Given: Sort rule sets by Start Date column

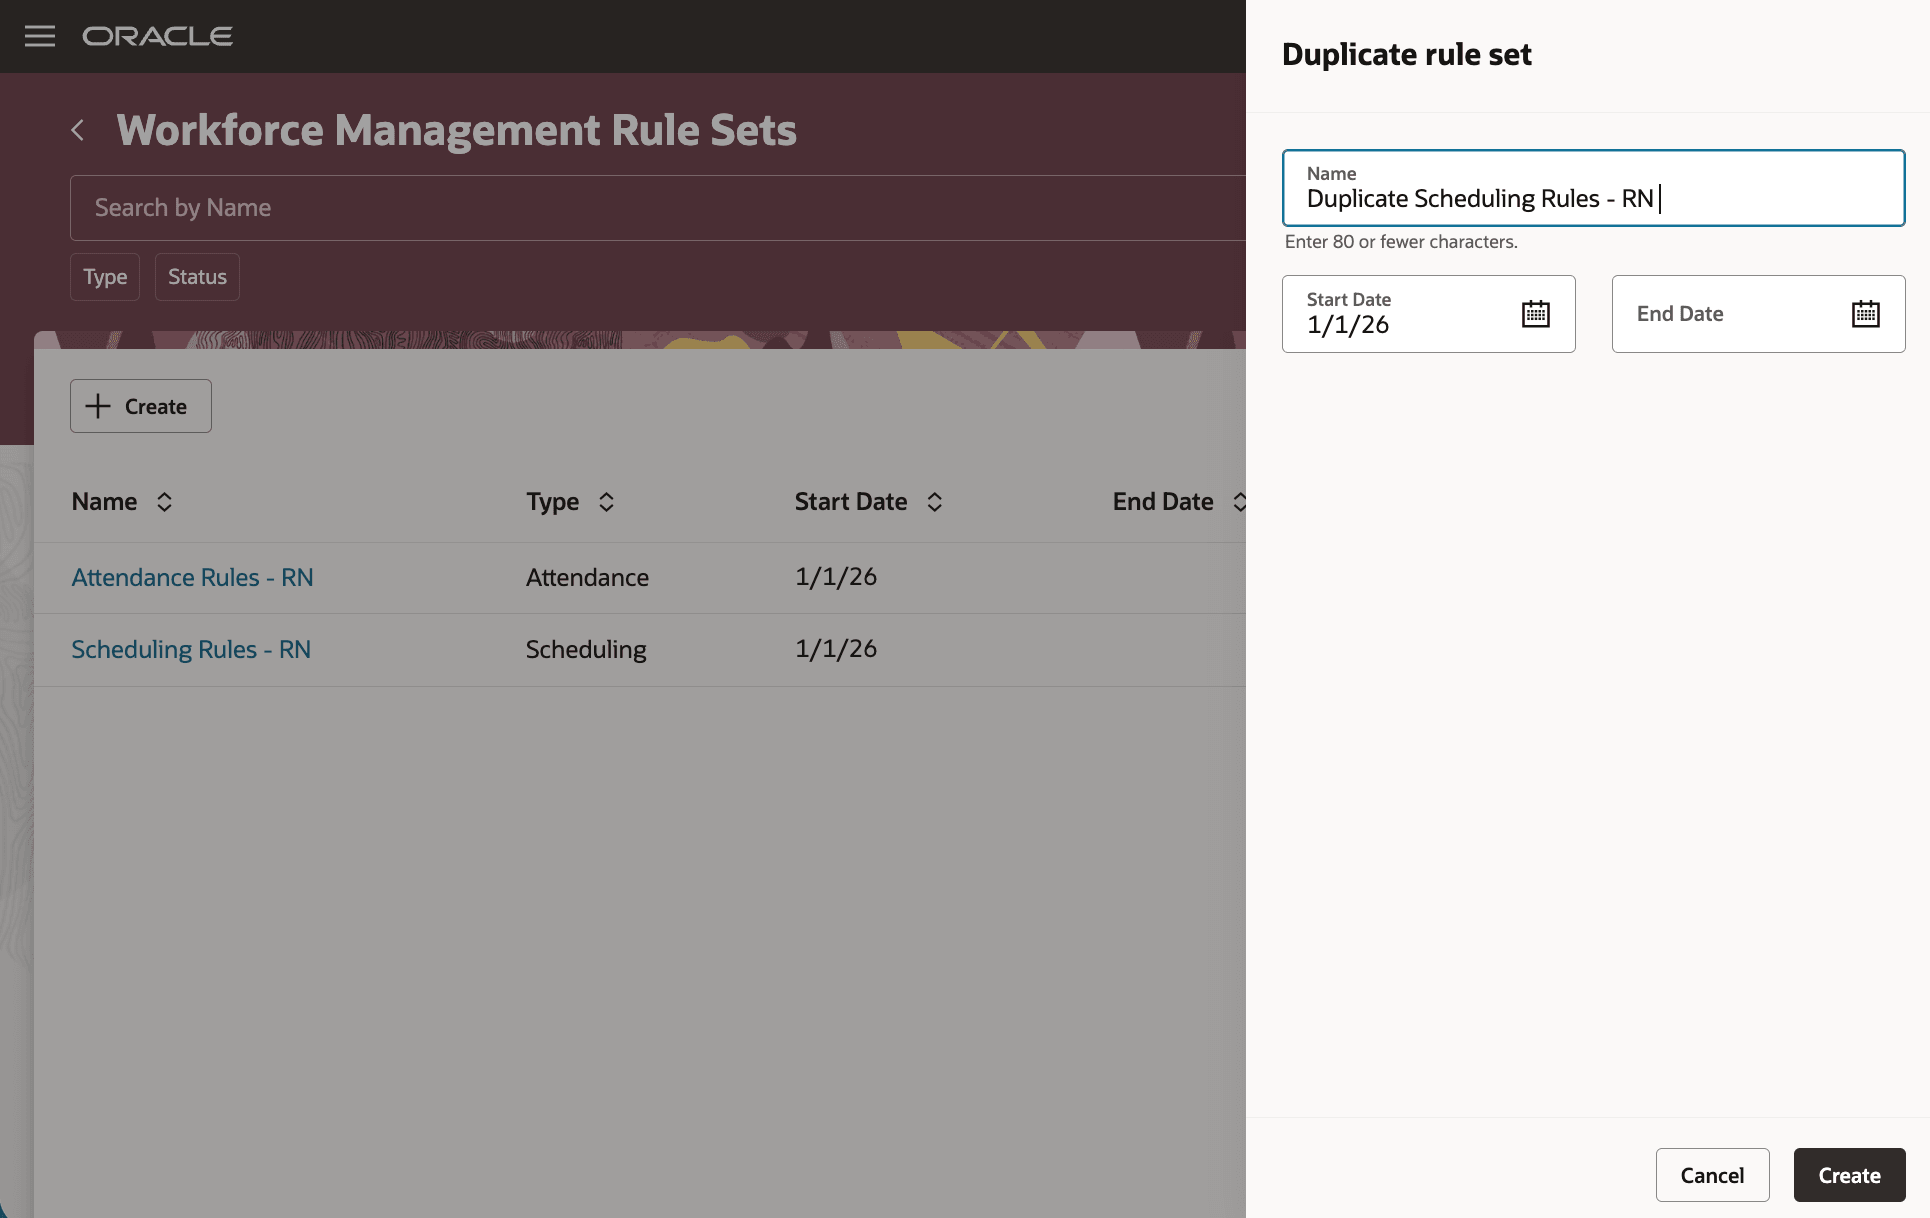Looking at the screenshot, I should point(934,501).
